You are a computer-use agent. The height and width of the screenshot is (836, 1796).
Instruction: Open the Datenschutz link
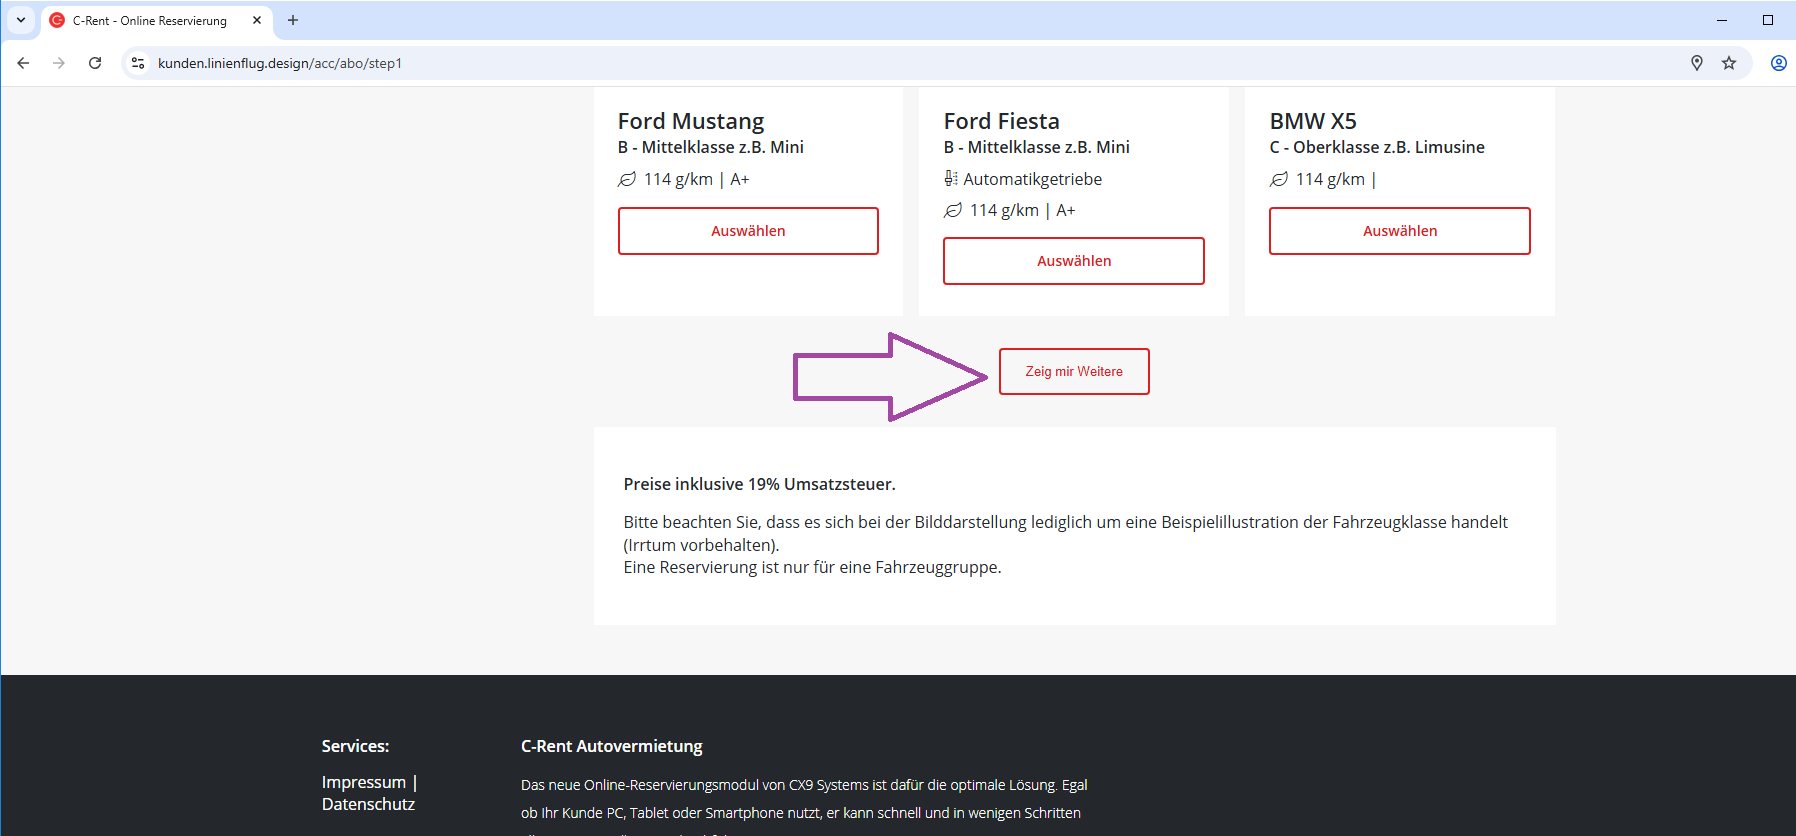[368, 804]
